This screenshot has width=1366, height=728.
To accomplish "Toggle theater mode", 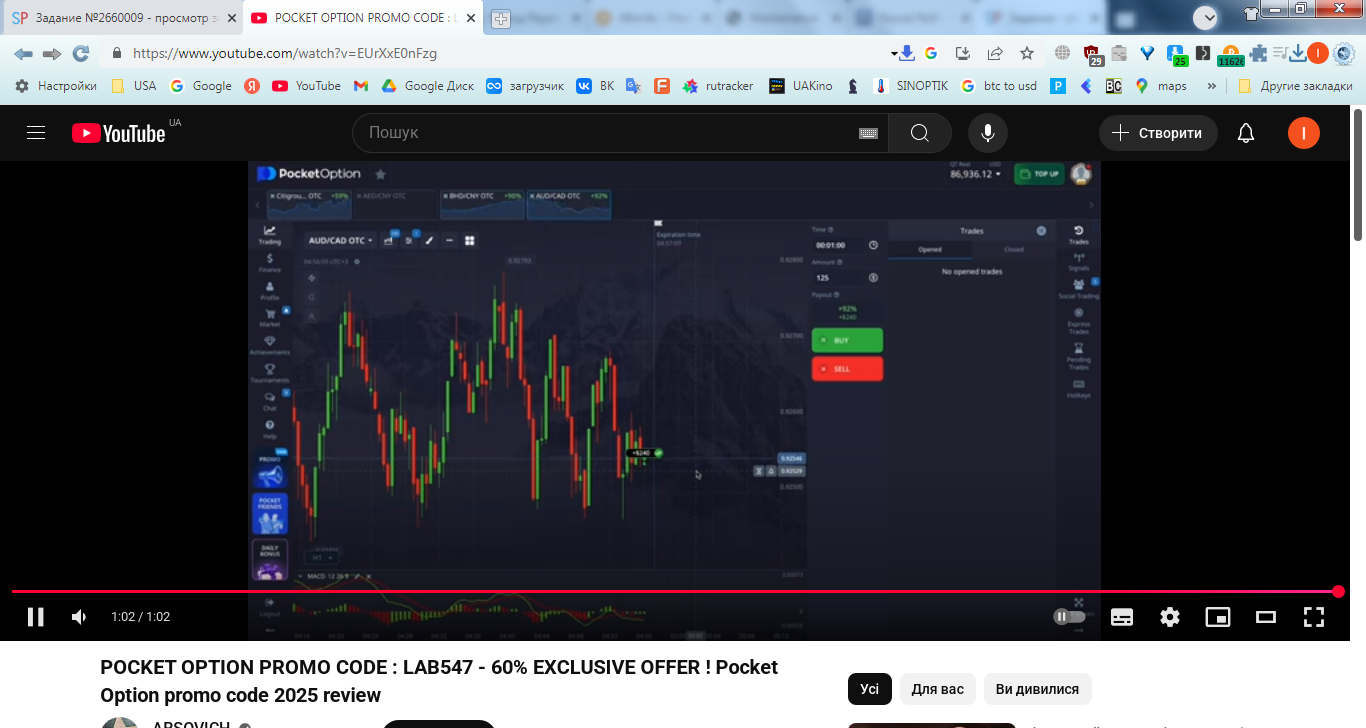I will point(1266,617).
